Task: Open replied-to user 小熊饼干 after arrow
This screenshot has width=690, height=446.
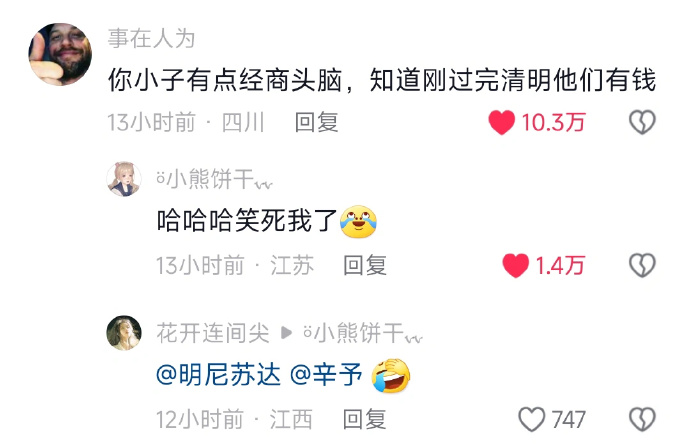Action: pos(363,333)
